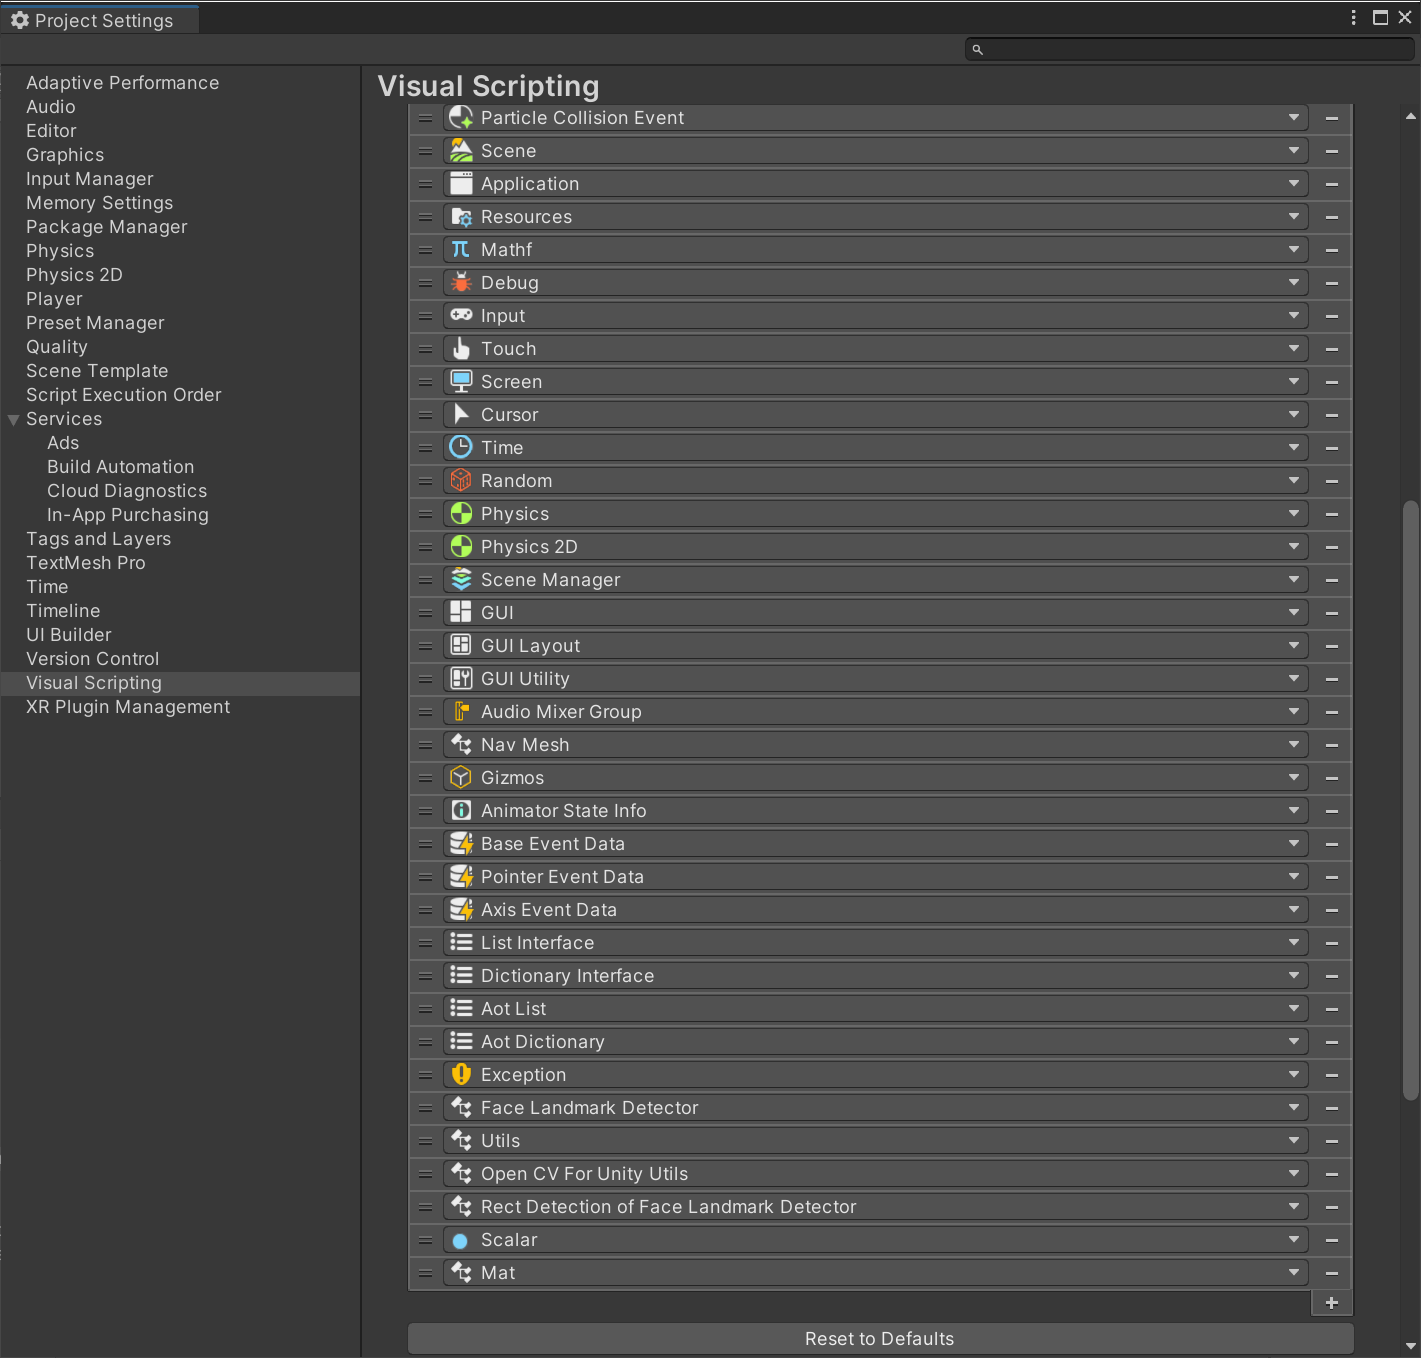Open the Dictionary Interface dropdown

pyautogui.click(x=876, y=976)
